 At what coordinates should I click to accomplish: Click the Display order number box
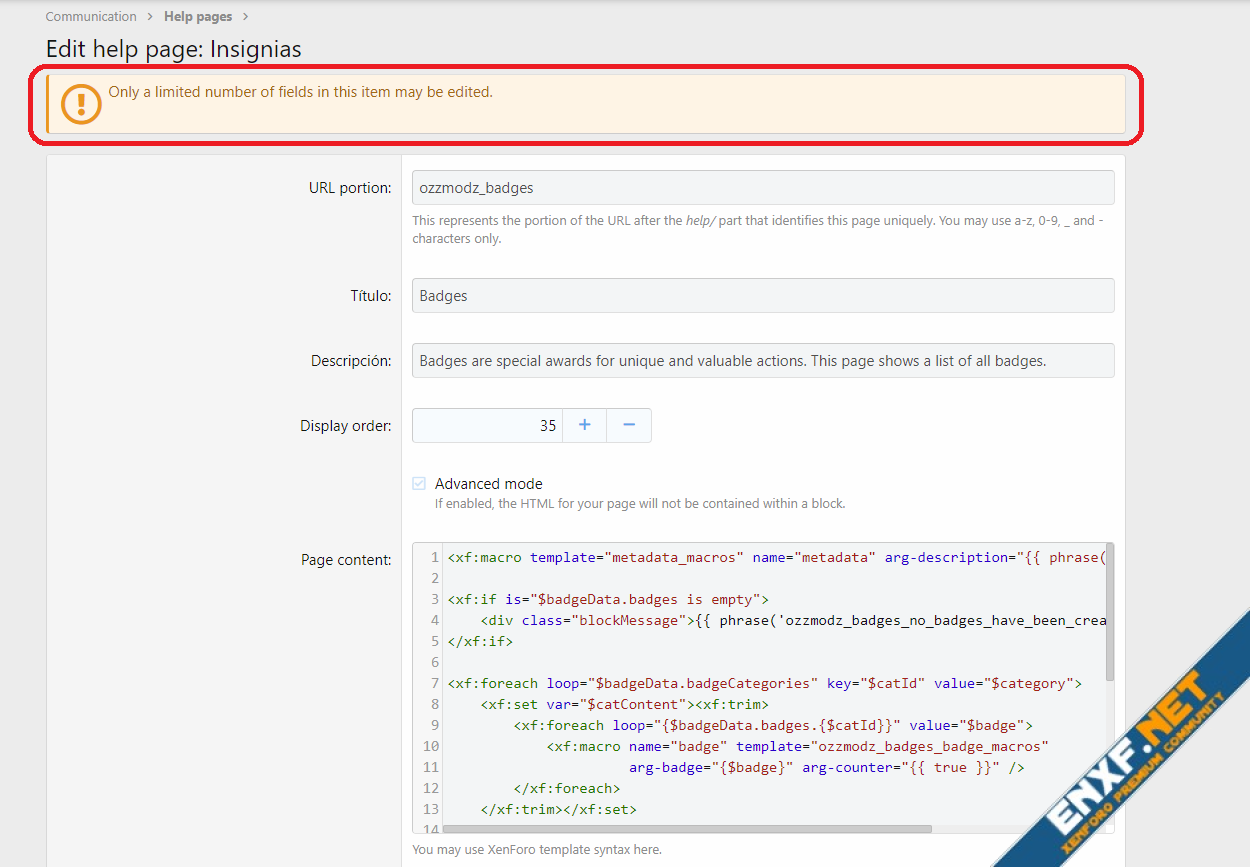tap(487, 425)
